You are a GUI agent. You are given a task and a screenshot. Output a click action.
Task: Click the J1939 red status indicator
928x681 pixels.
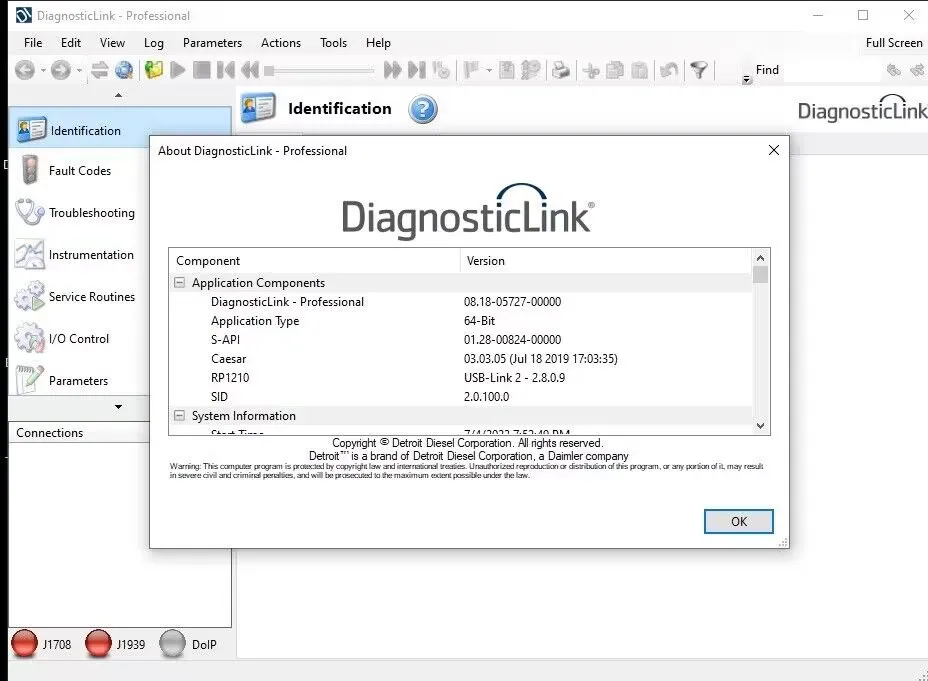[x=98, y=644]
